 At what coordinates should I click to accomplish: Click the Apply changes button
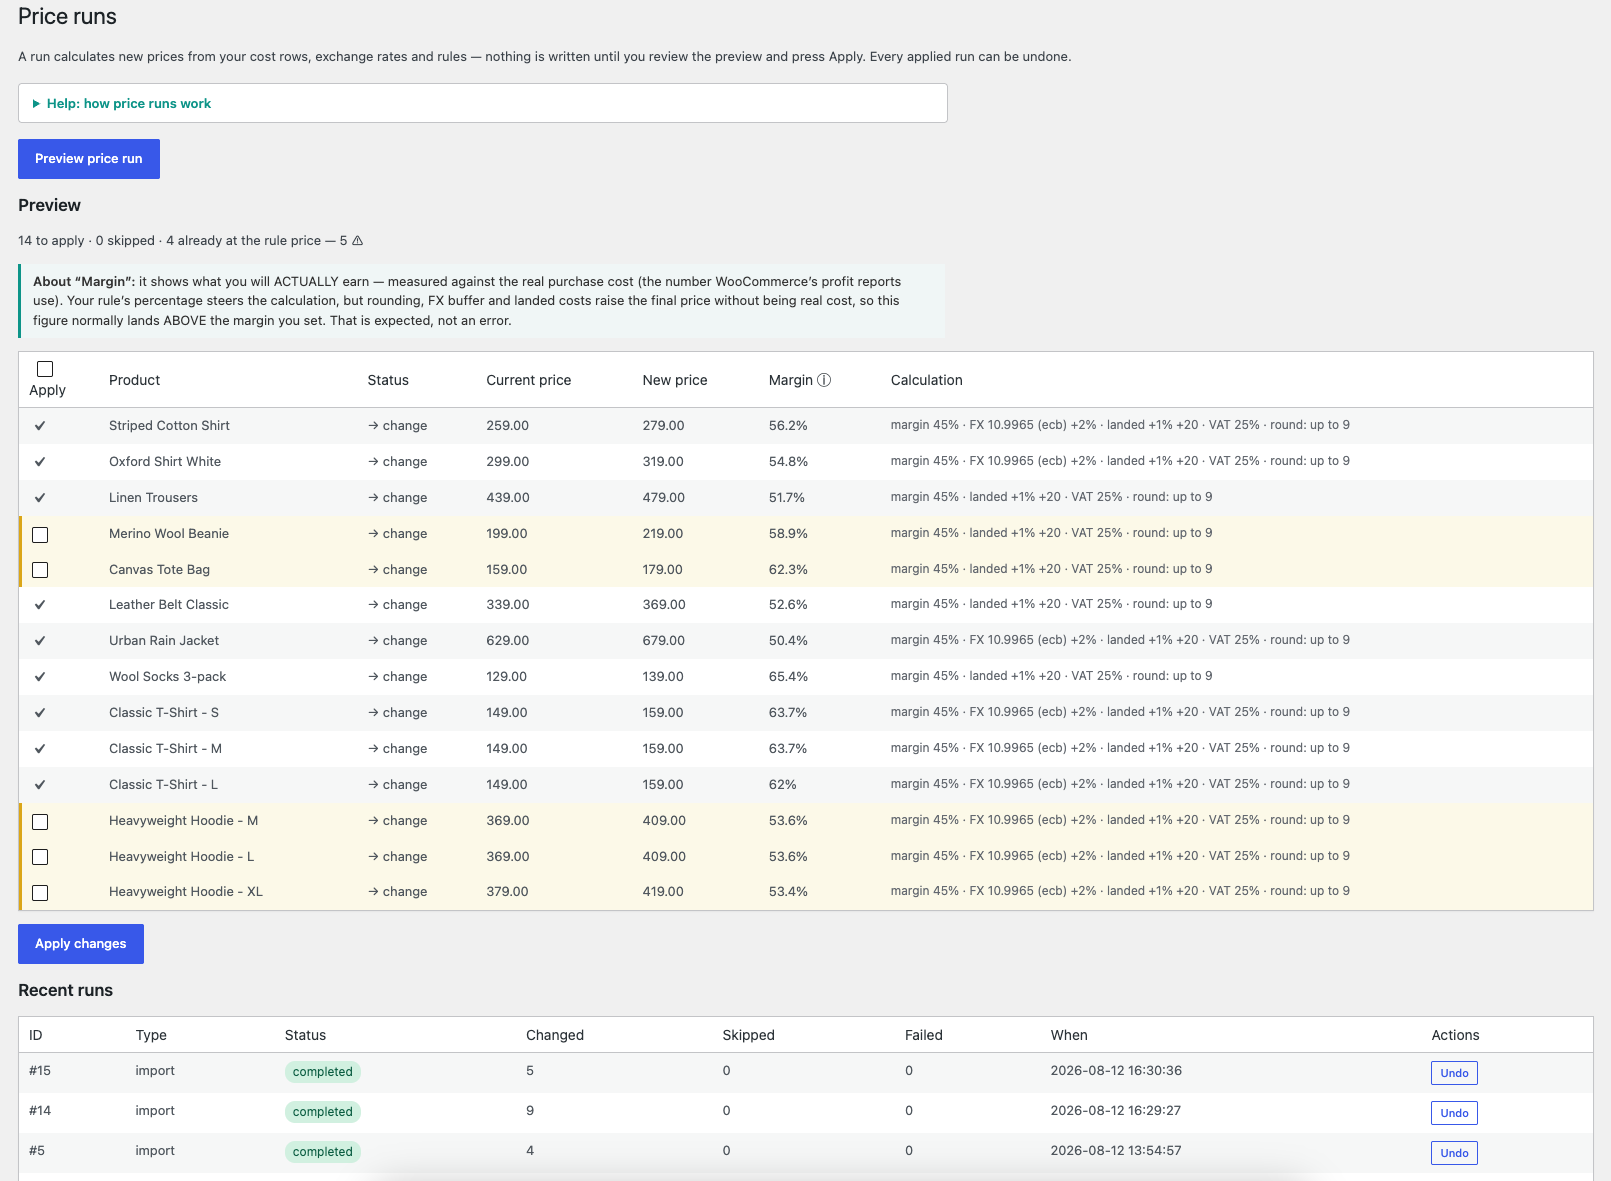pyautogui.click(x=81, y=944)
